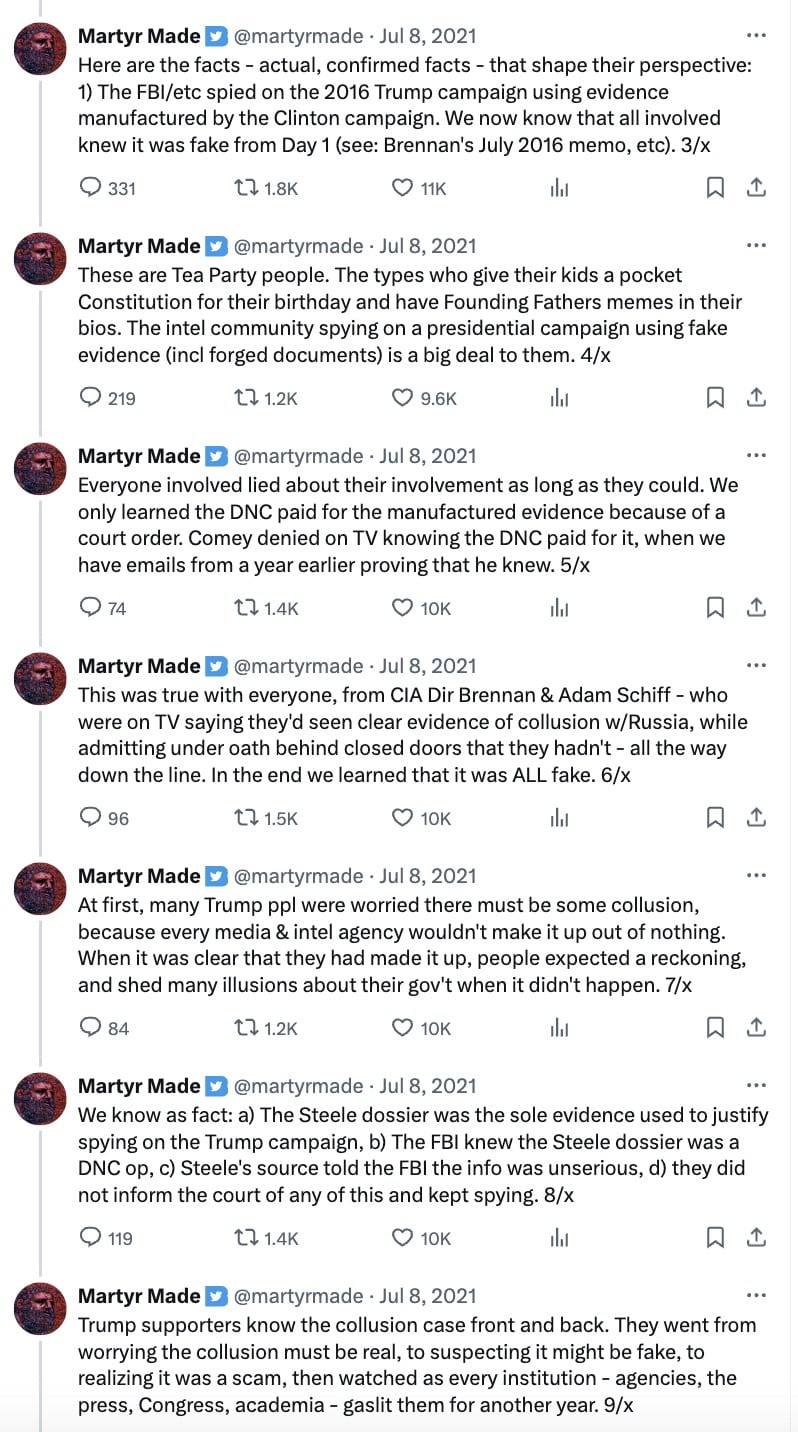Image resolution: width=798 pixels, height=1432 pixels.
Task: Reply to the 3/x tweet
Action: pos(91,187)
